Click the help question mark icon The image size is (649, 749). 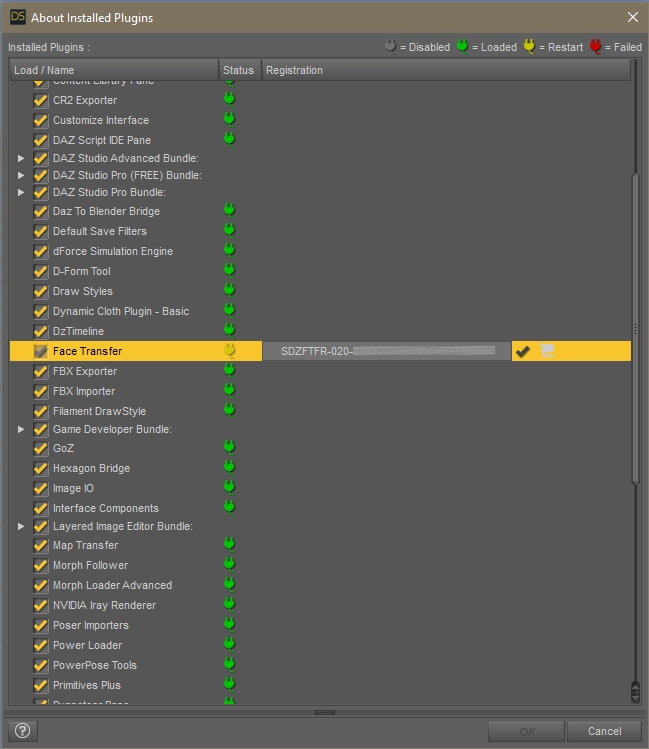coord(22,730)
